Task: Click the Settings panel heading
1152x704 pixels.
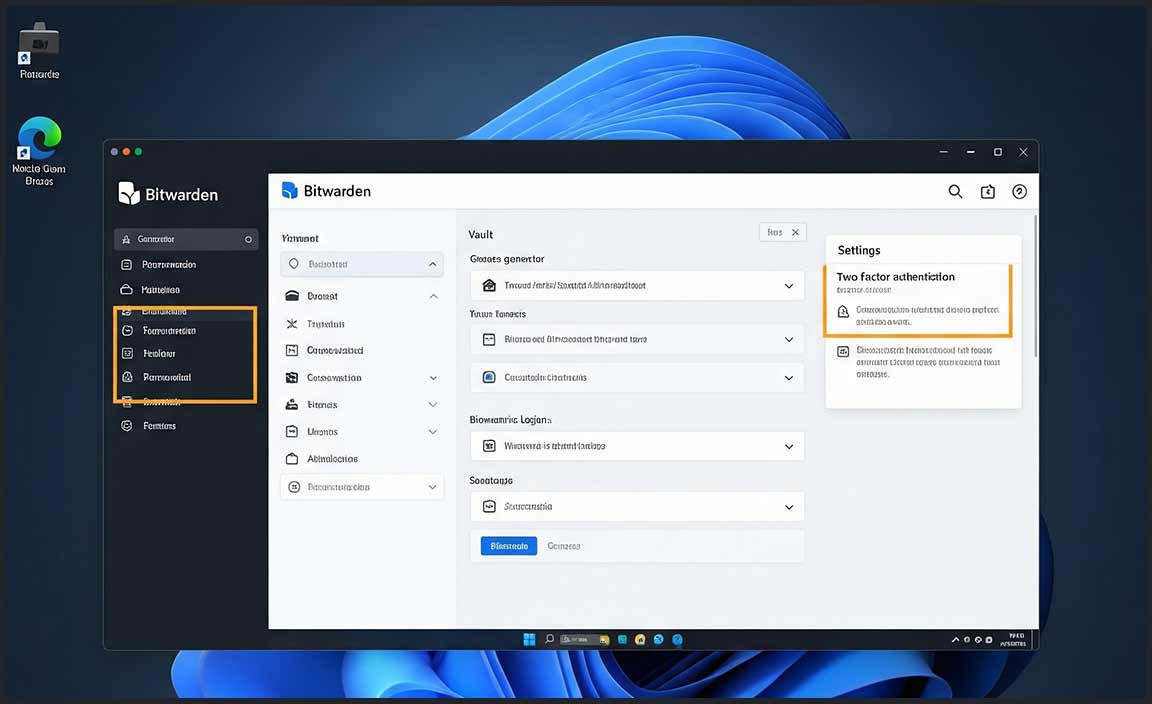Action: [859, 251]
